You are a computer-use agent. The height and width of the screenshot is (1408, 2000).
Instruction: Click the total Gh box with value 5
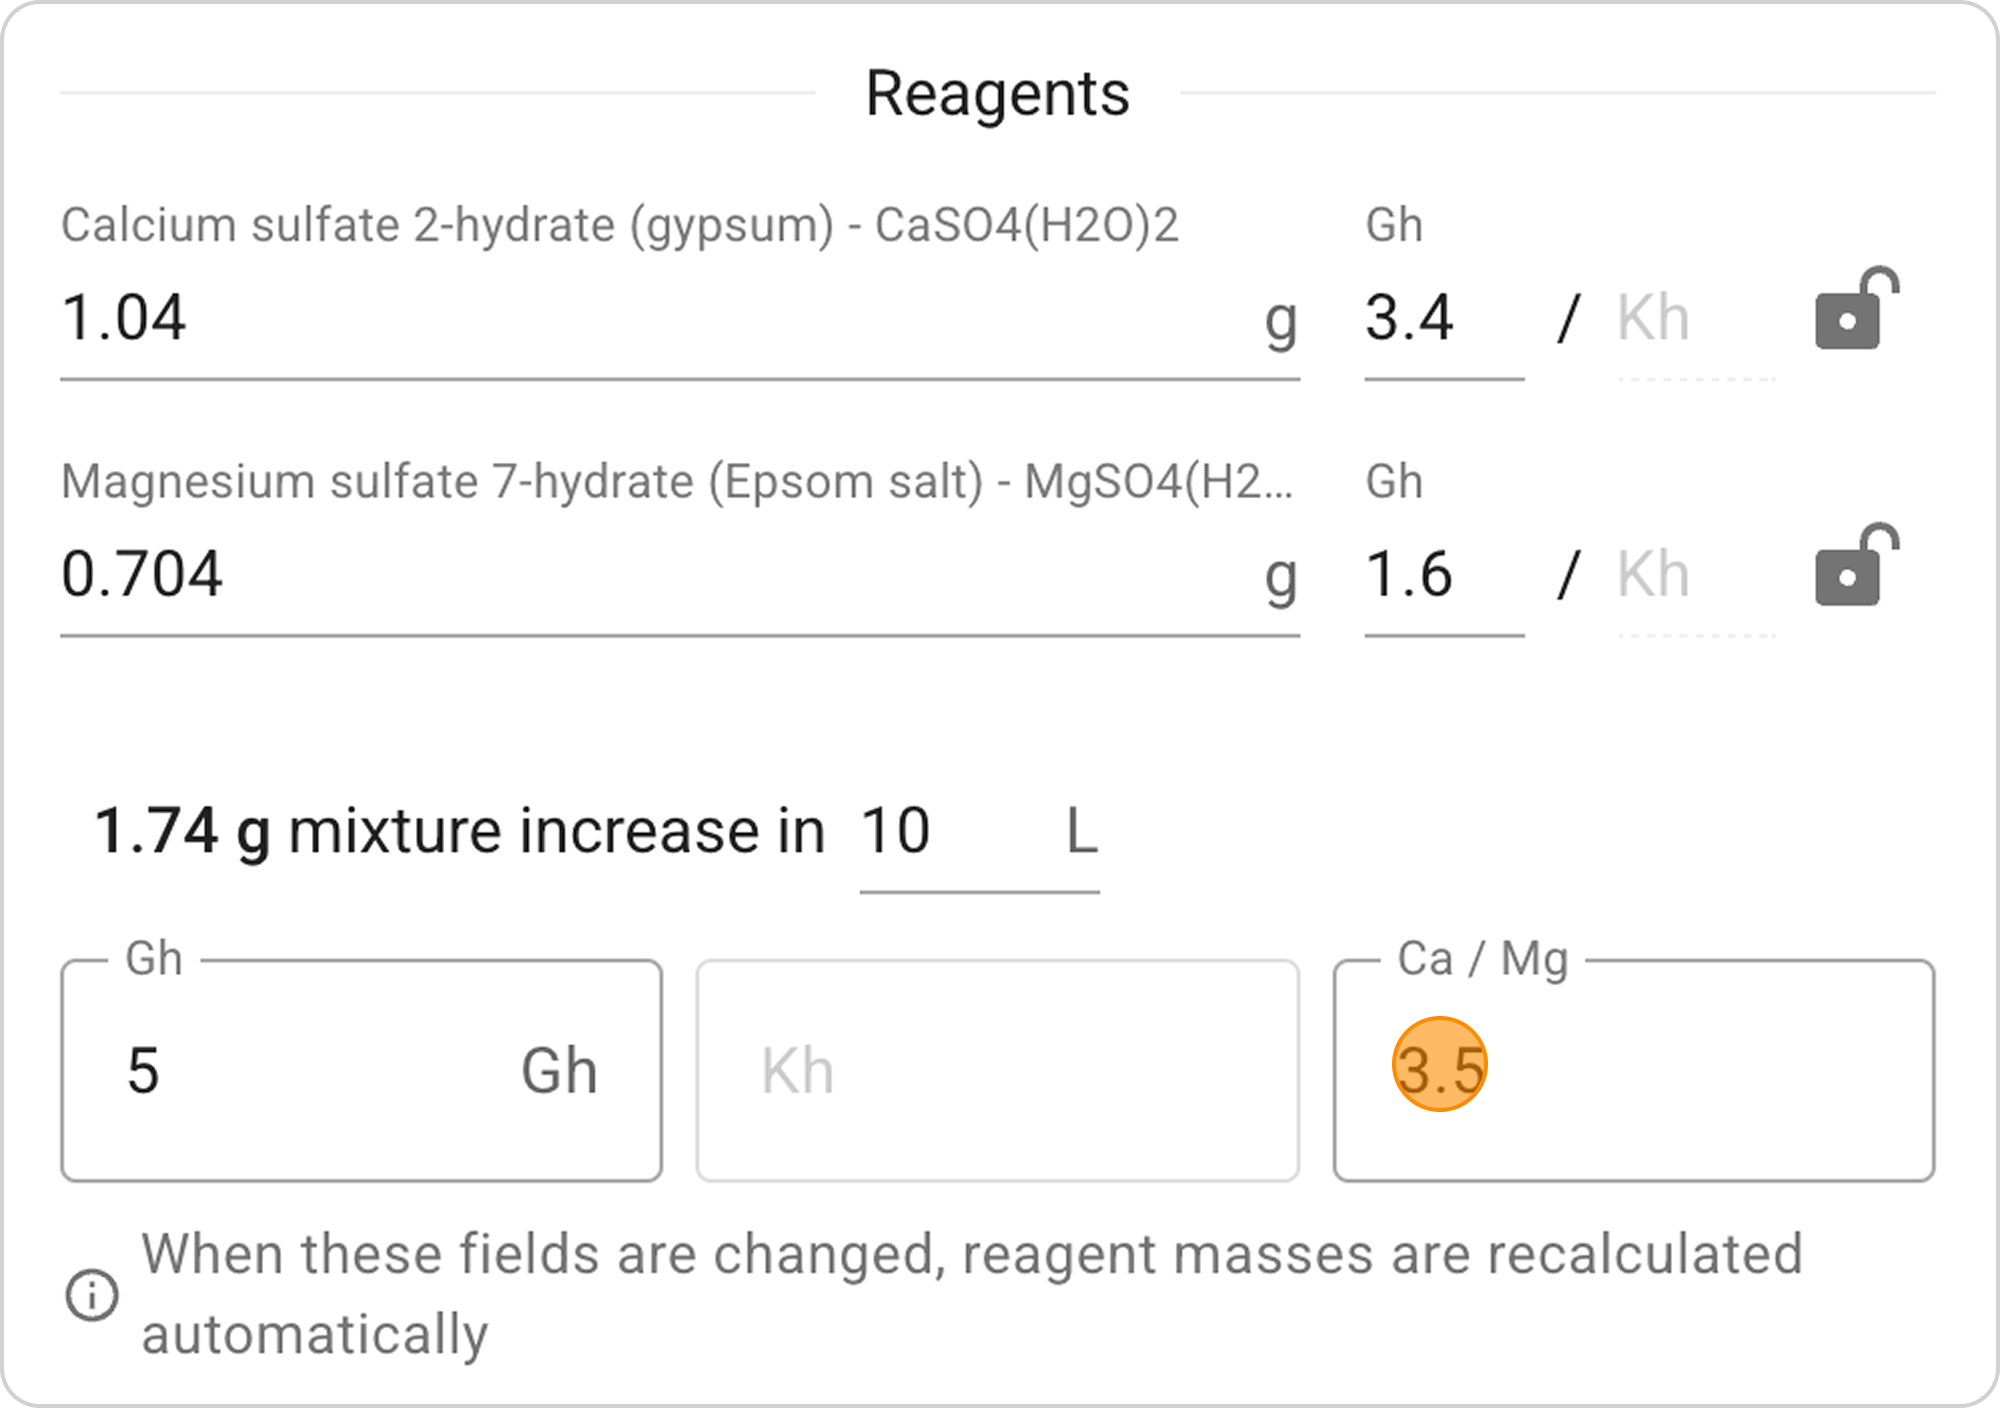click(x=360, y=1070)
